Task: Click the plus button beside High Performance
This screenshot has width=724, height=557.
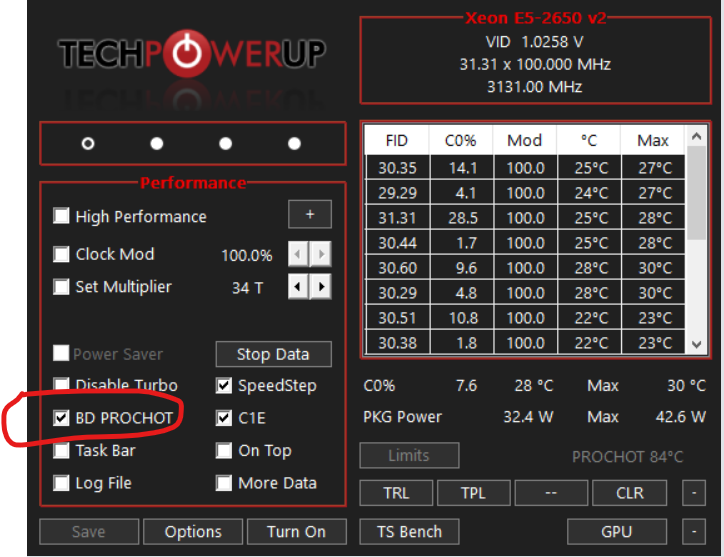Action: click(310, 214)
